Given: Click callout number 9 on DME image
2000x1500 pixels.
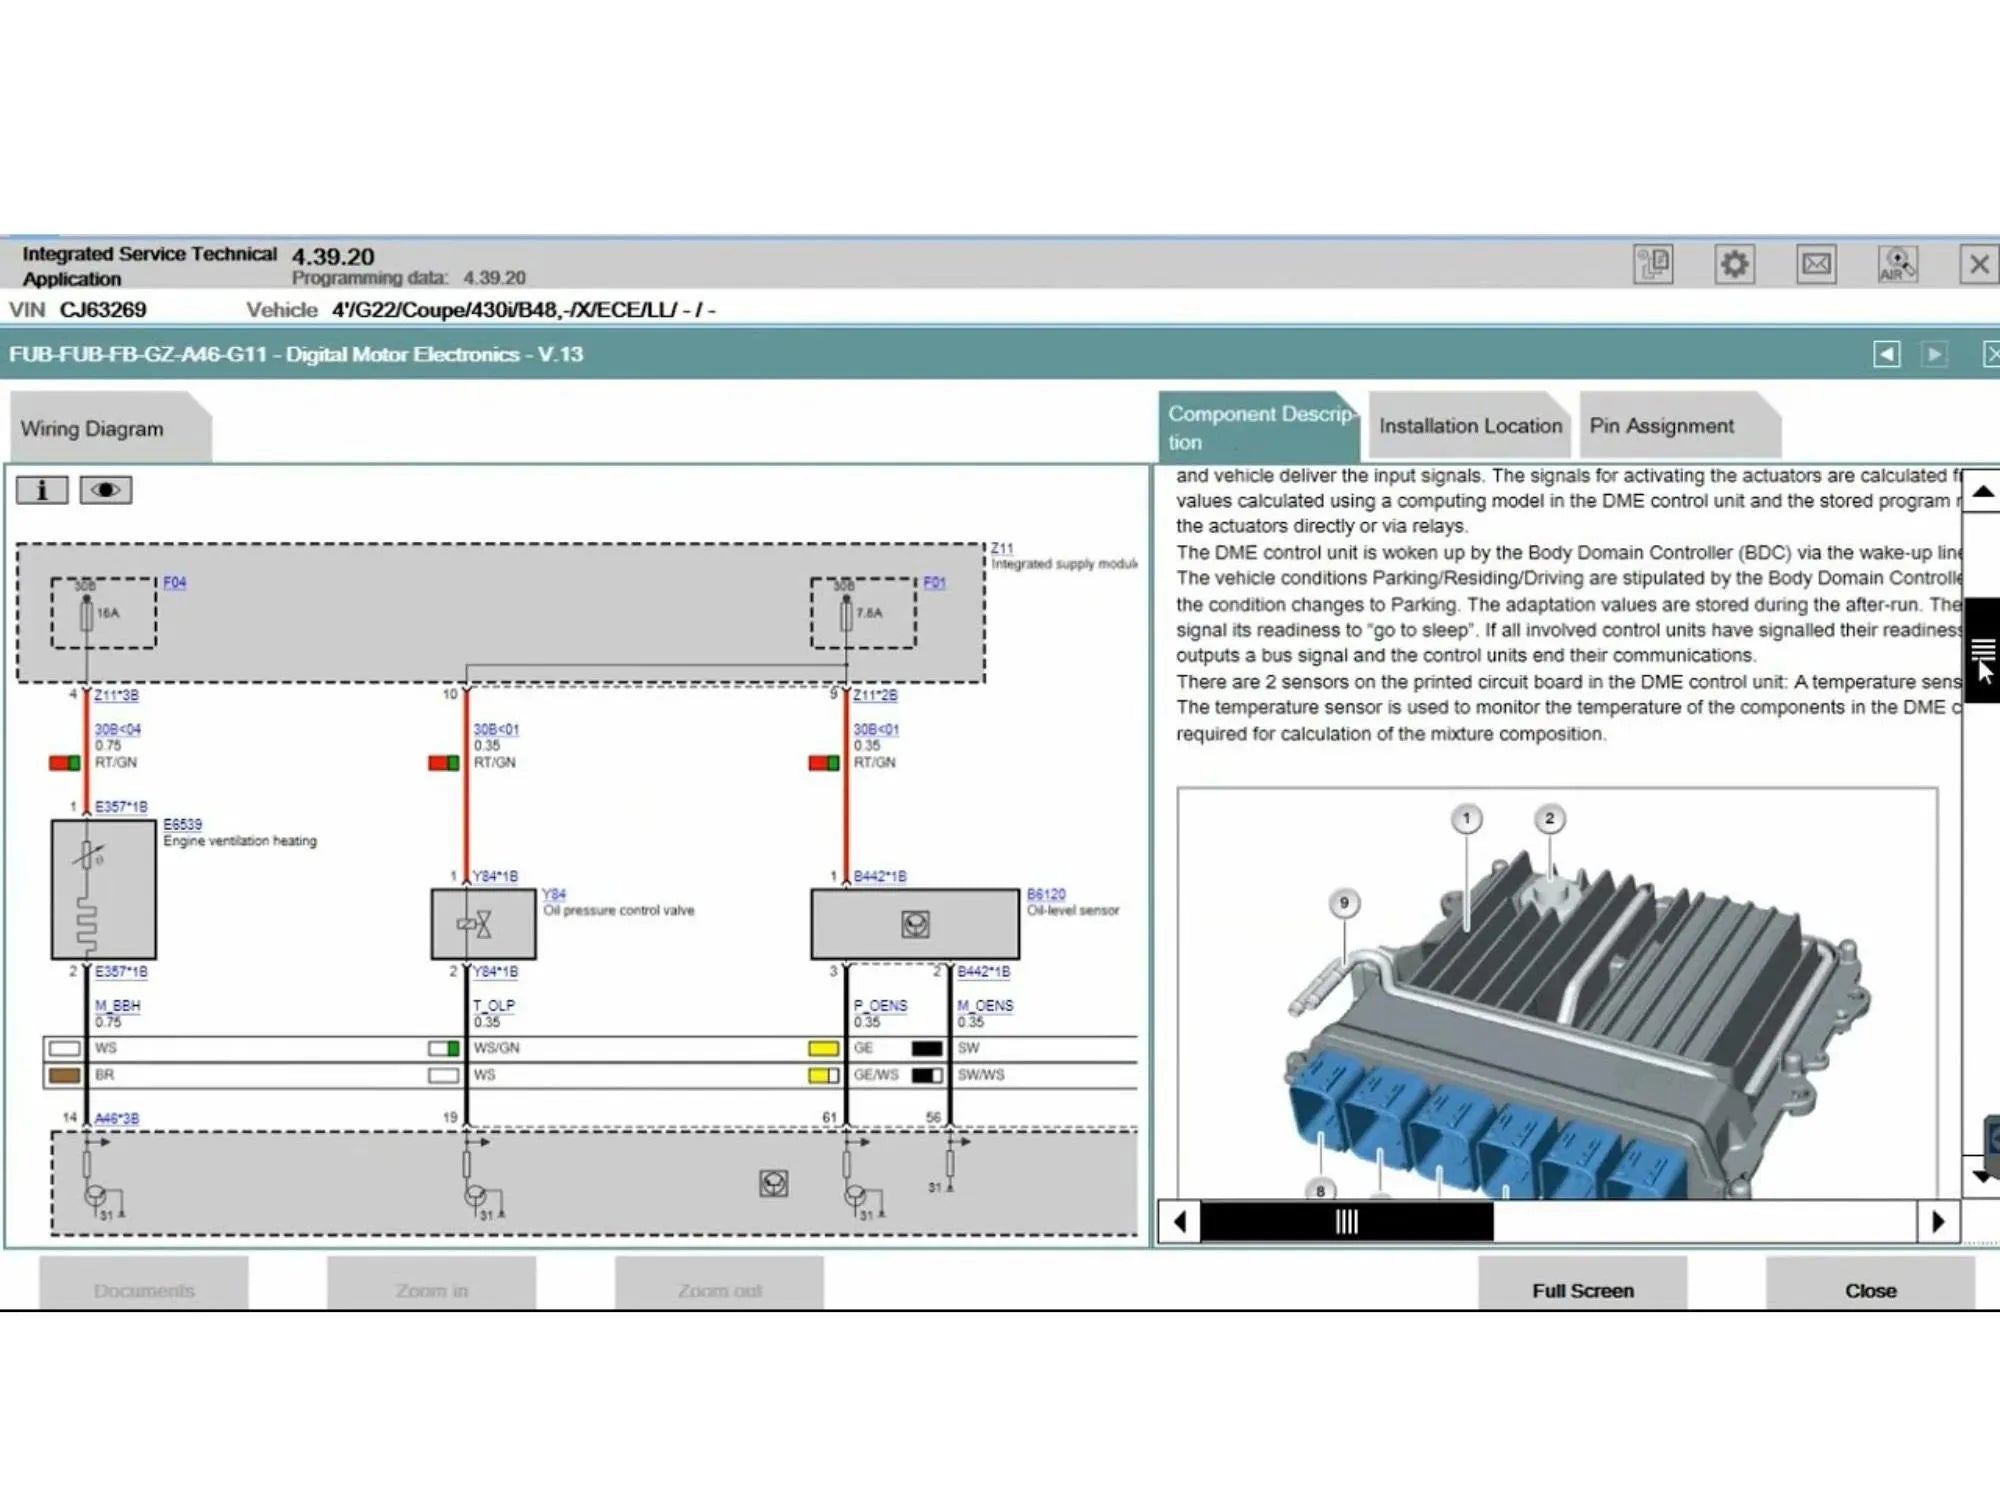Looking at the screenshot, I should tap(1344, 903).
